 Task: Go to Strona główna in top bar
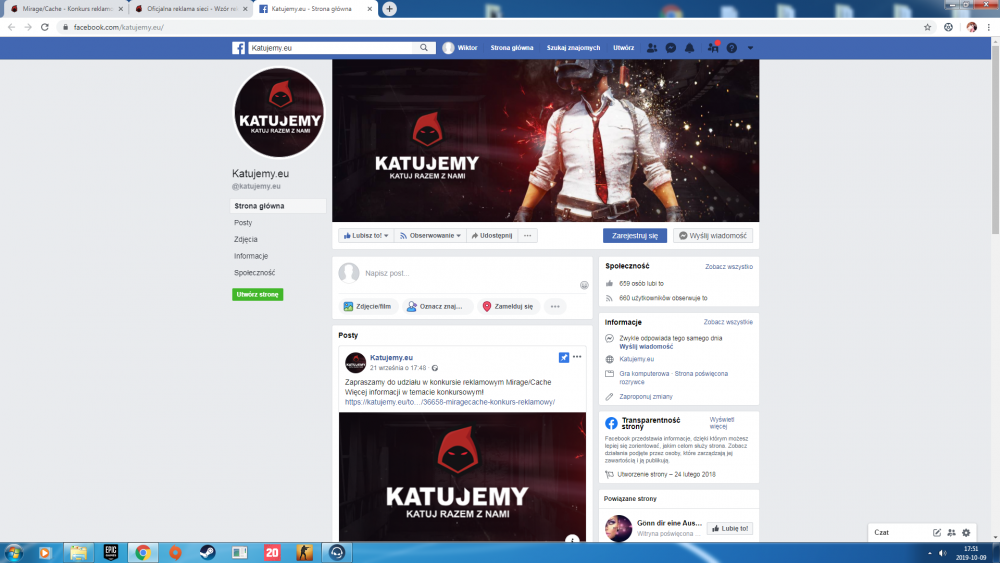click(x=511, y=48)
